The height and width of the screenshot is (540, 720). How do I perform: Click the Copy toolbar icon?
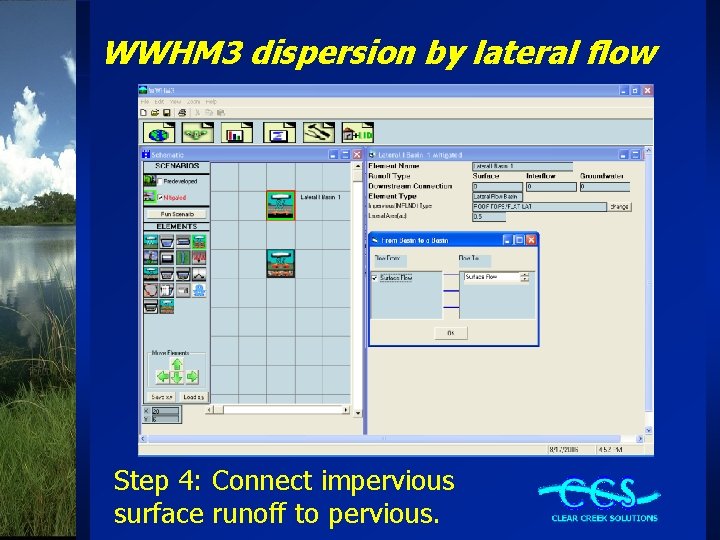pos(209,112)
